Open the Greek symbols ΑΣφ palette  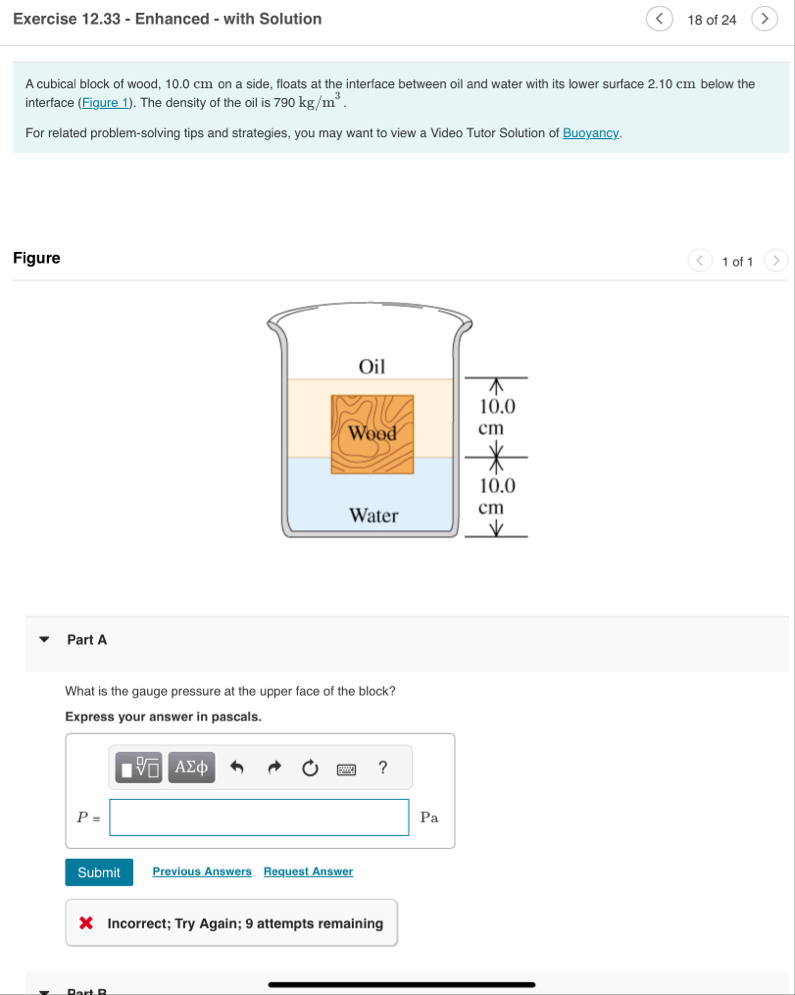[190, 767]
